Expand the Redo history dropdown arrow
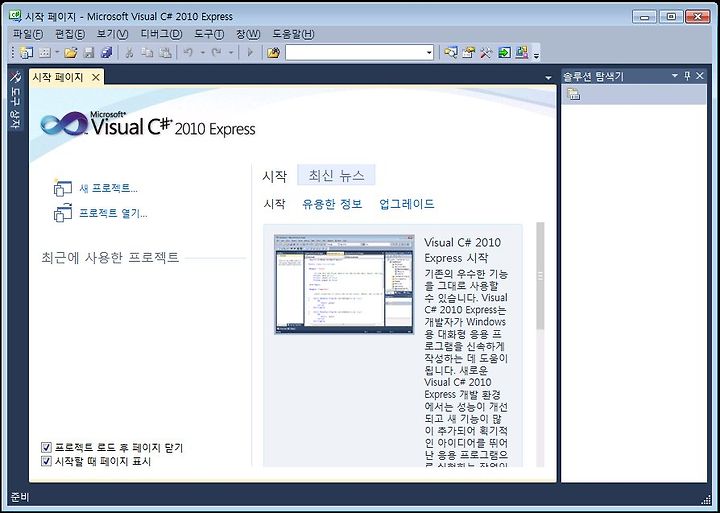The image size is (720, 513). coord(231,53)
